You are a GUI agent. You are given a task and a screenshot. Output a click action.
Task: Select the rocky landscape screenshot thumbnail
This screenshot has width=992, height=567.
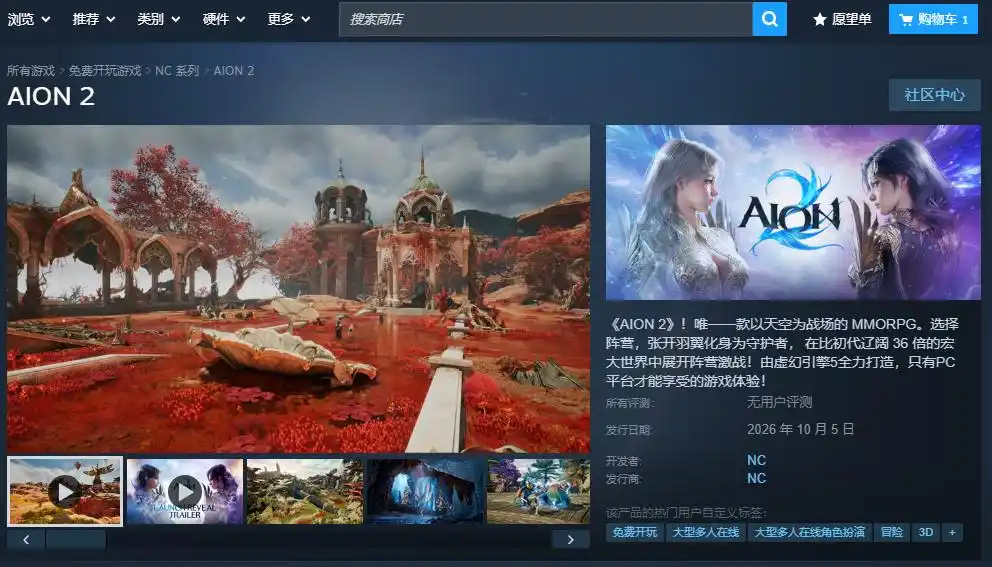point(305,491)
